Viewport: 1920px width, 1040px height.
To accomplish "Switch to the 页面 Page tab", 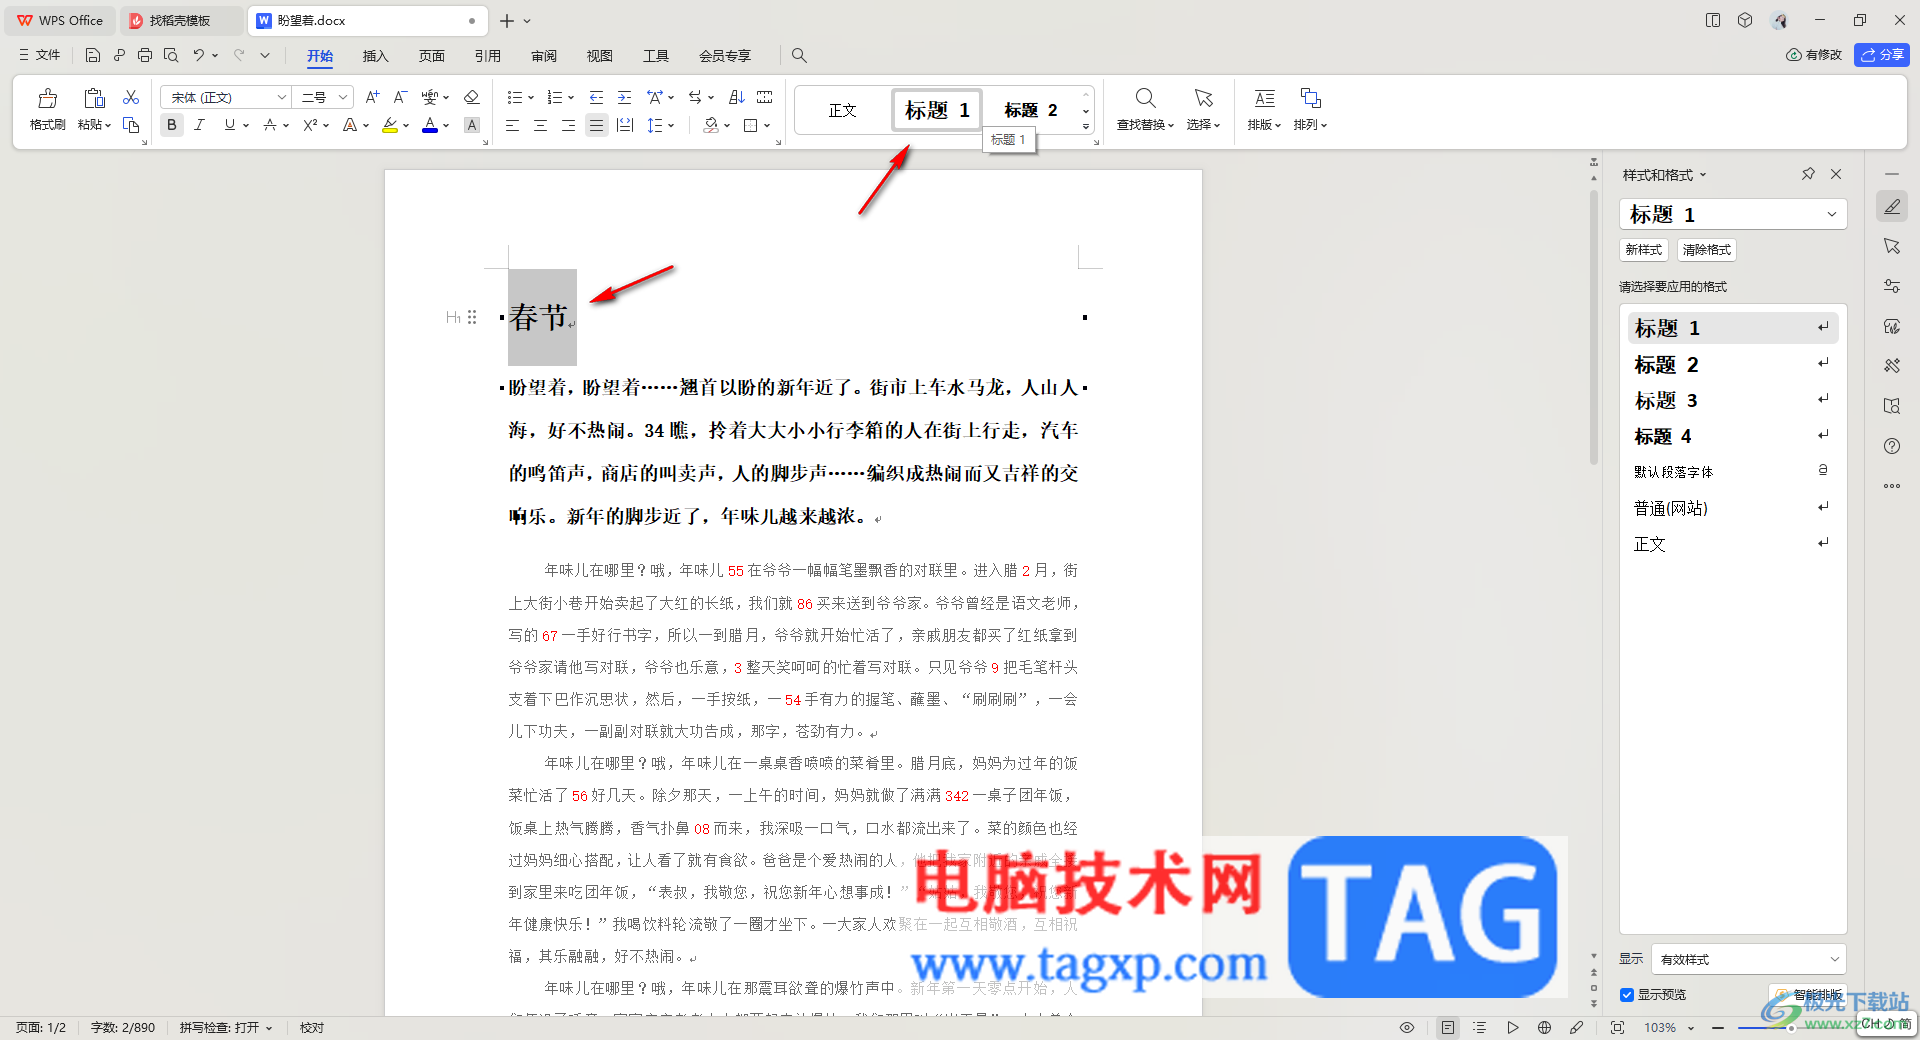I will [x=431, y=56].
